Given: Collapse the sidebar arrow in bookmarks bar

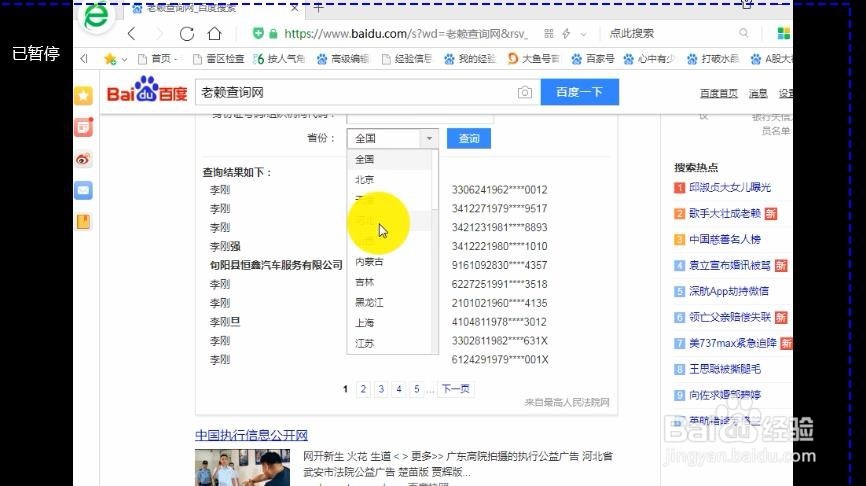Looking at the screenshot, I should [x=84, y=59].
